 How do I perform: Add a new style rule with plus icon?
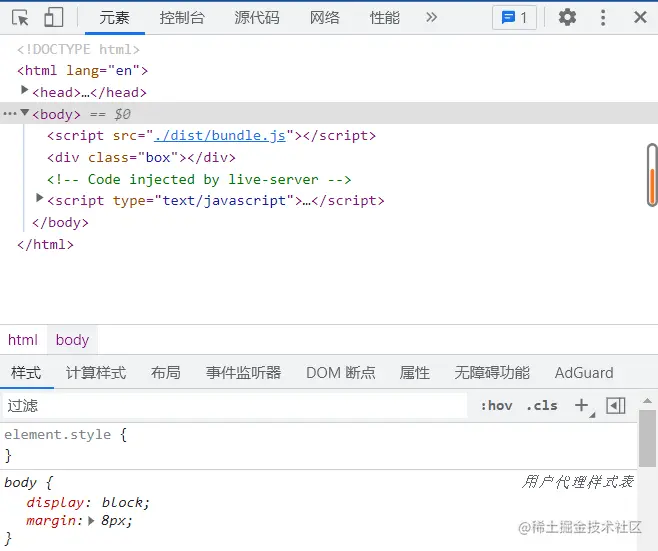(582, 405)
